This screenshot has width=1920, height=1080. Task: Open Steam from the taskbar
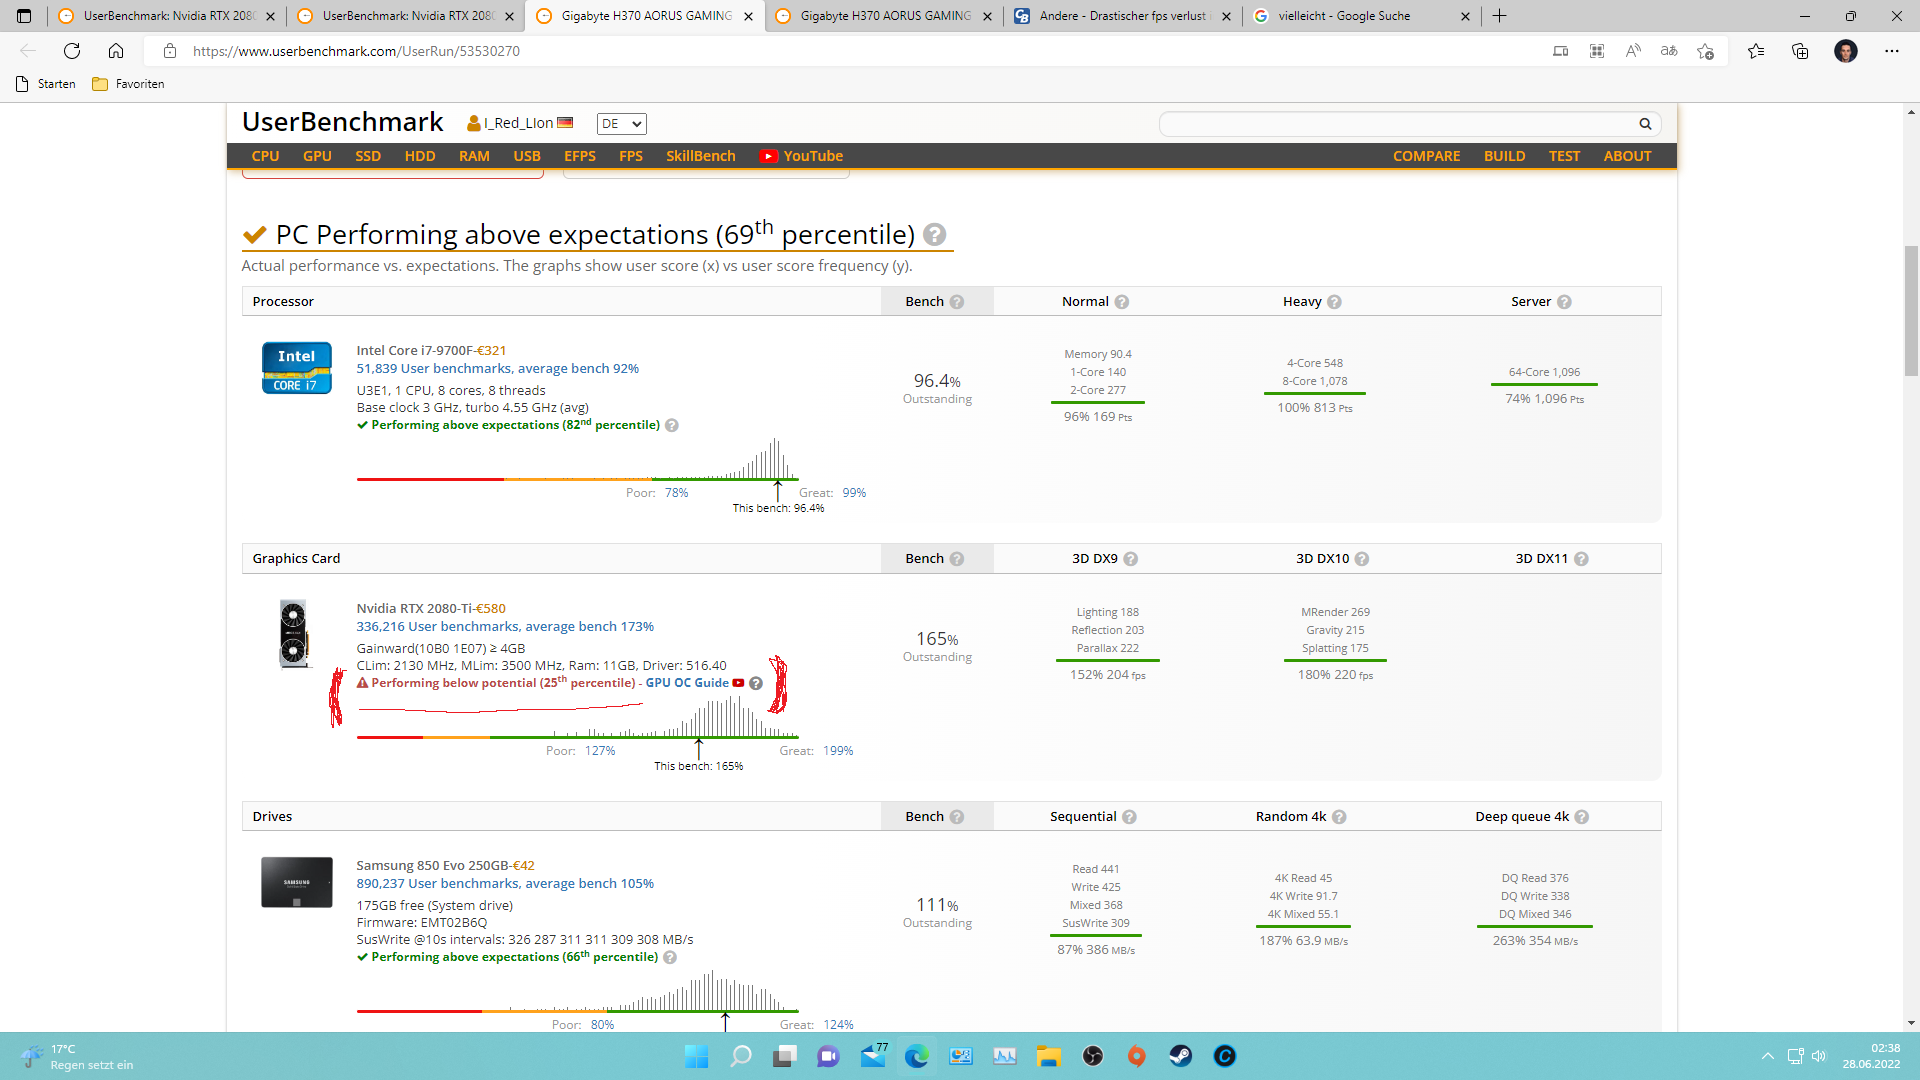tap(1180, 1056)
